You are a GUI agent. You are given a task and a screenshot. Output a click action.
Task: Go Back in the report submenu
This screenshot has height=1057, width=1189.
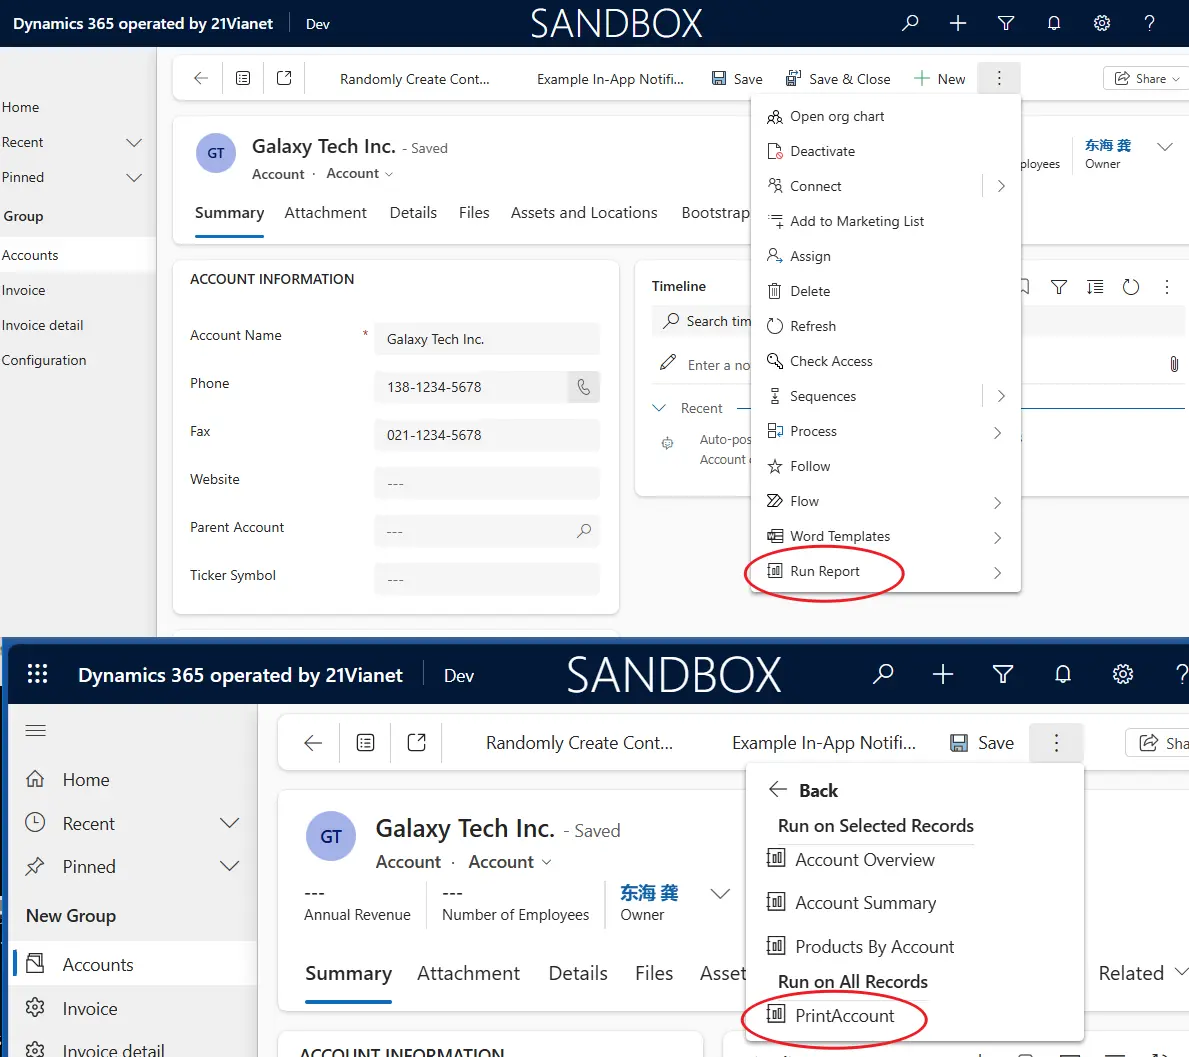[803, 790]
